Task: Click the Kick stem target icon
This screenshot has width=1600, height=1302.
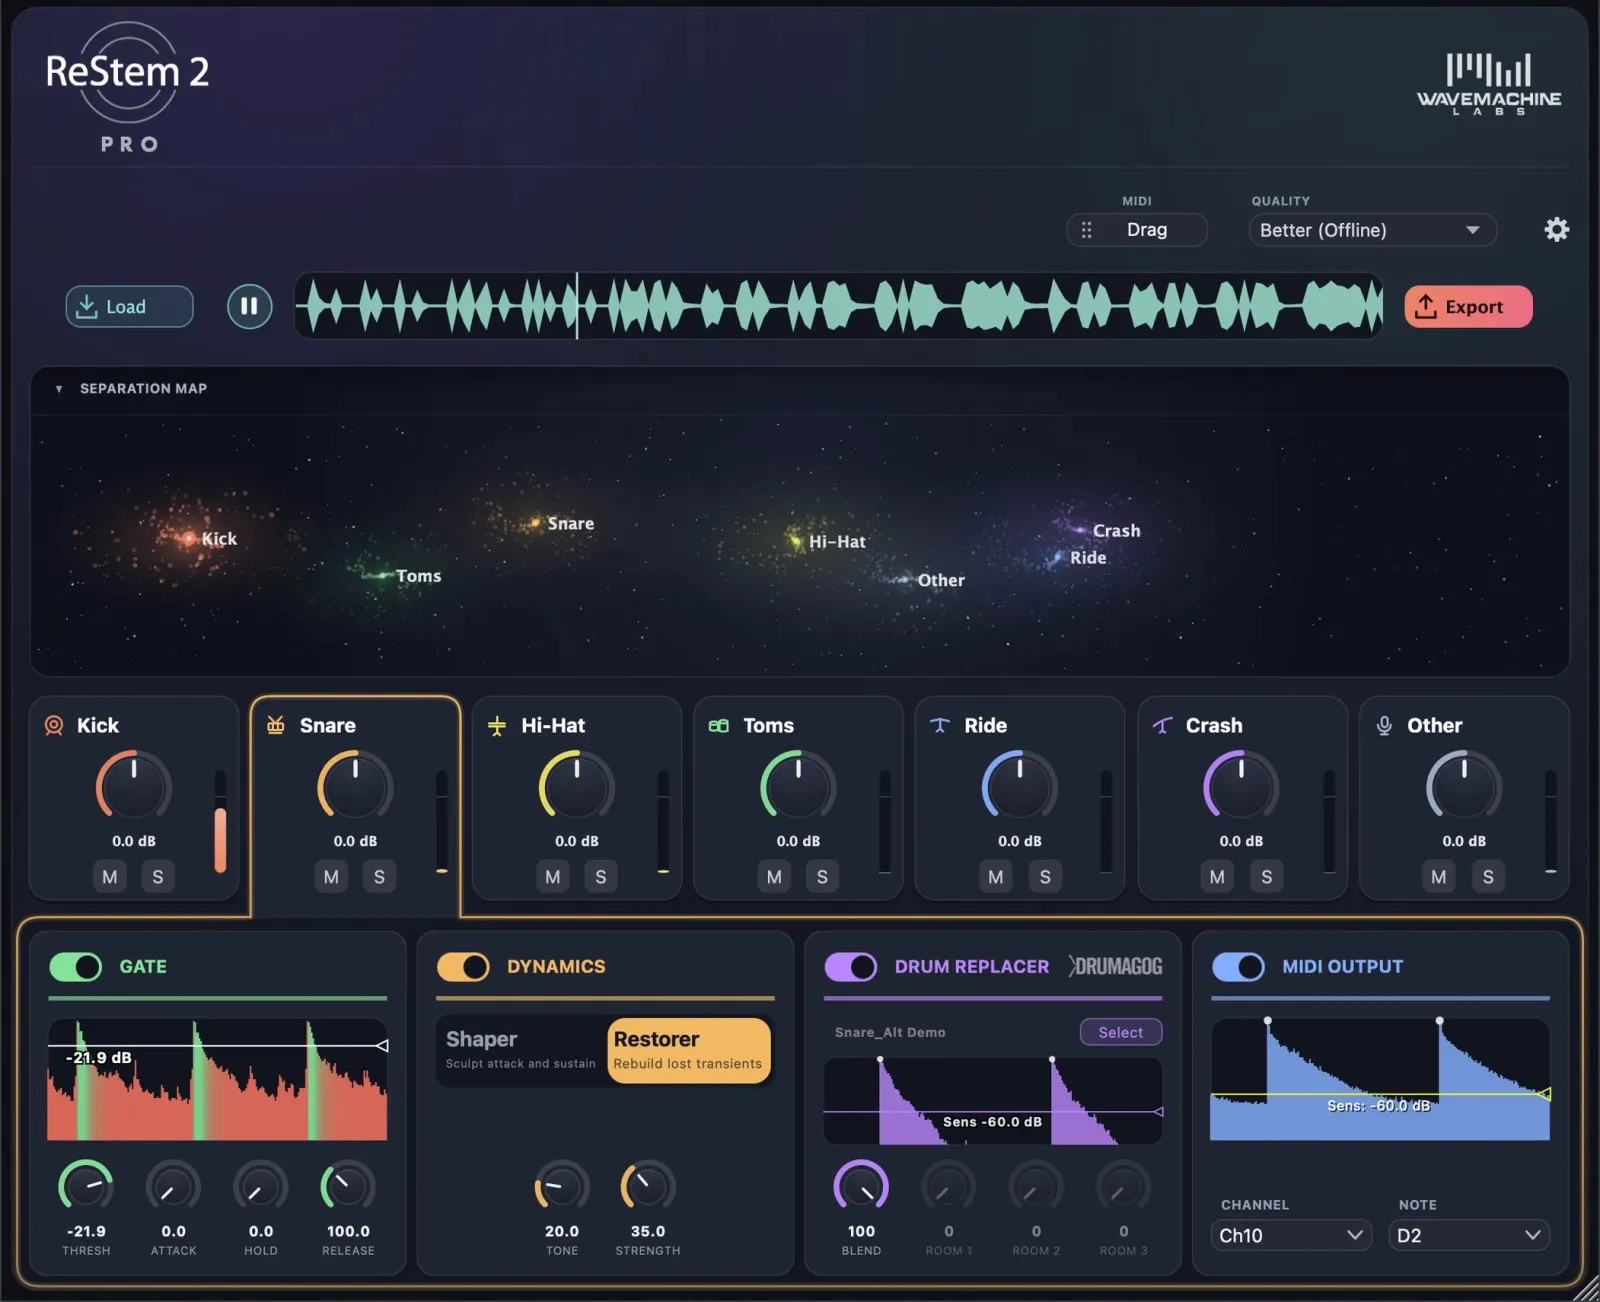Action: pyautogui.click(x=54, y=725)
